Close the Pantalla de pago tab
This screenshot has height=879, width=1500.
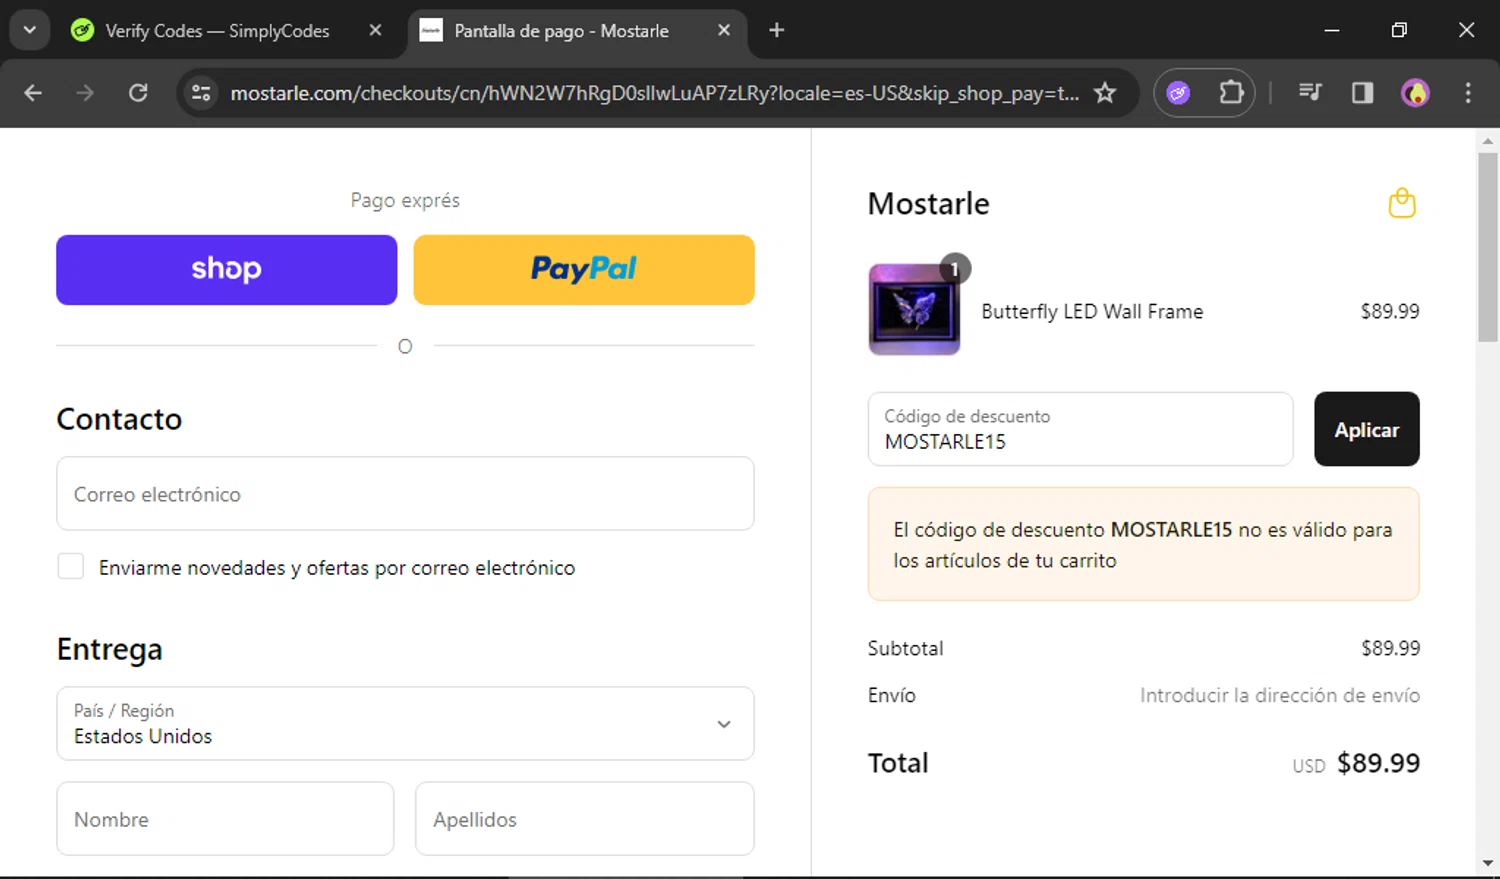pyautogui.click(x=724, y=31)
